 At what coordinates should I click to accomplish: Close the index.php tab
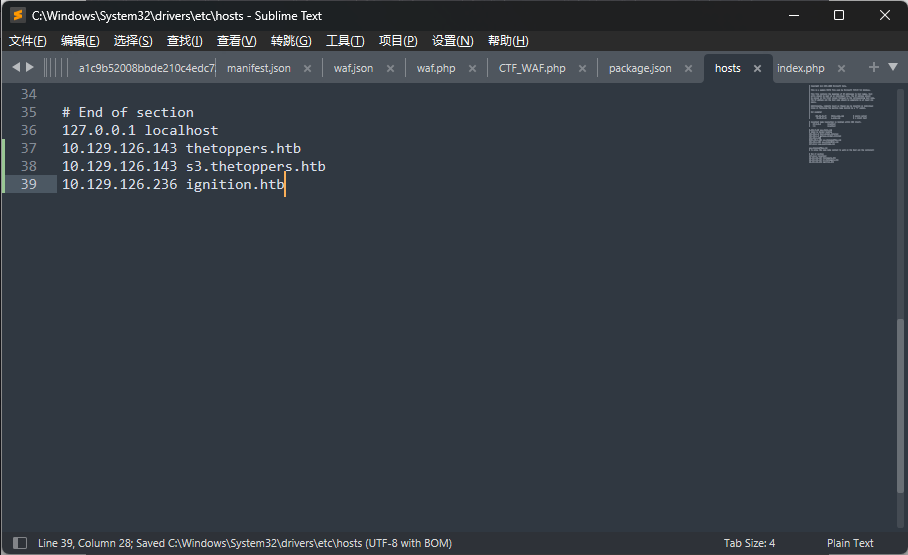(x=841, y=69)
